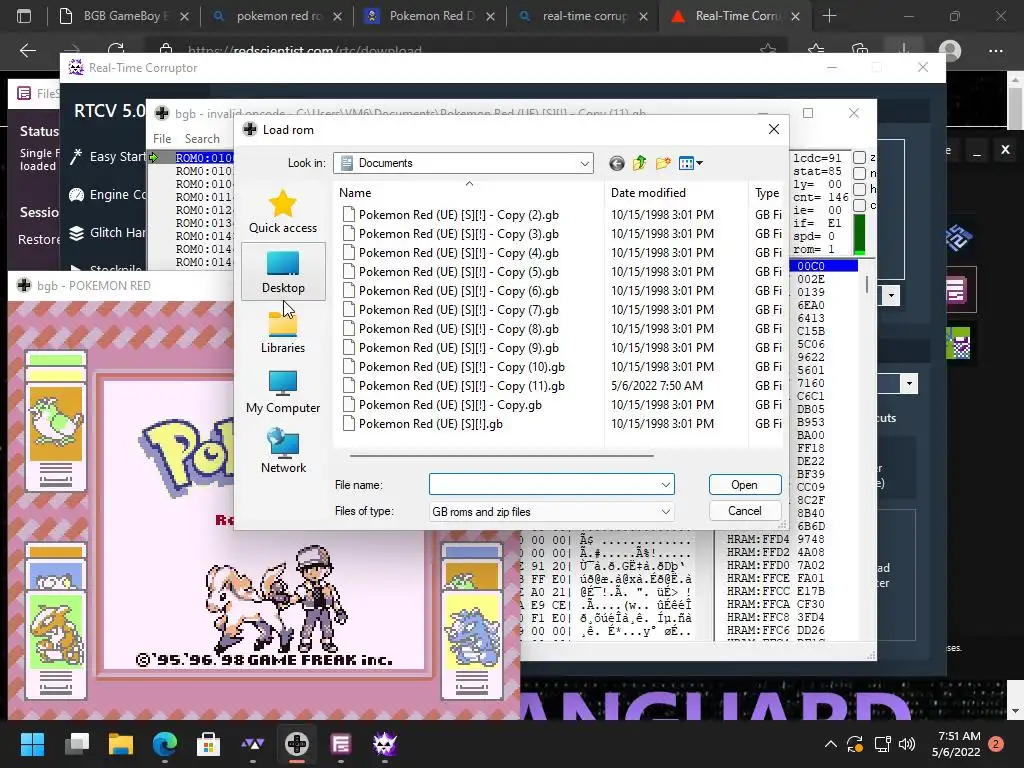Viewport: 1024px width, 768px height.
Task: Open Engine Config in RTCV sidebar
Action: pyautogui.click(x=109, y=195)
